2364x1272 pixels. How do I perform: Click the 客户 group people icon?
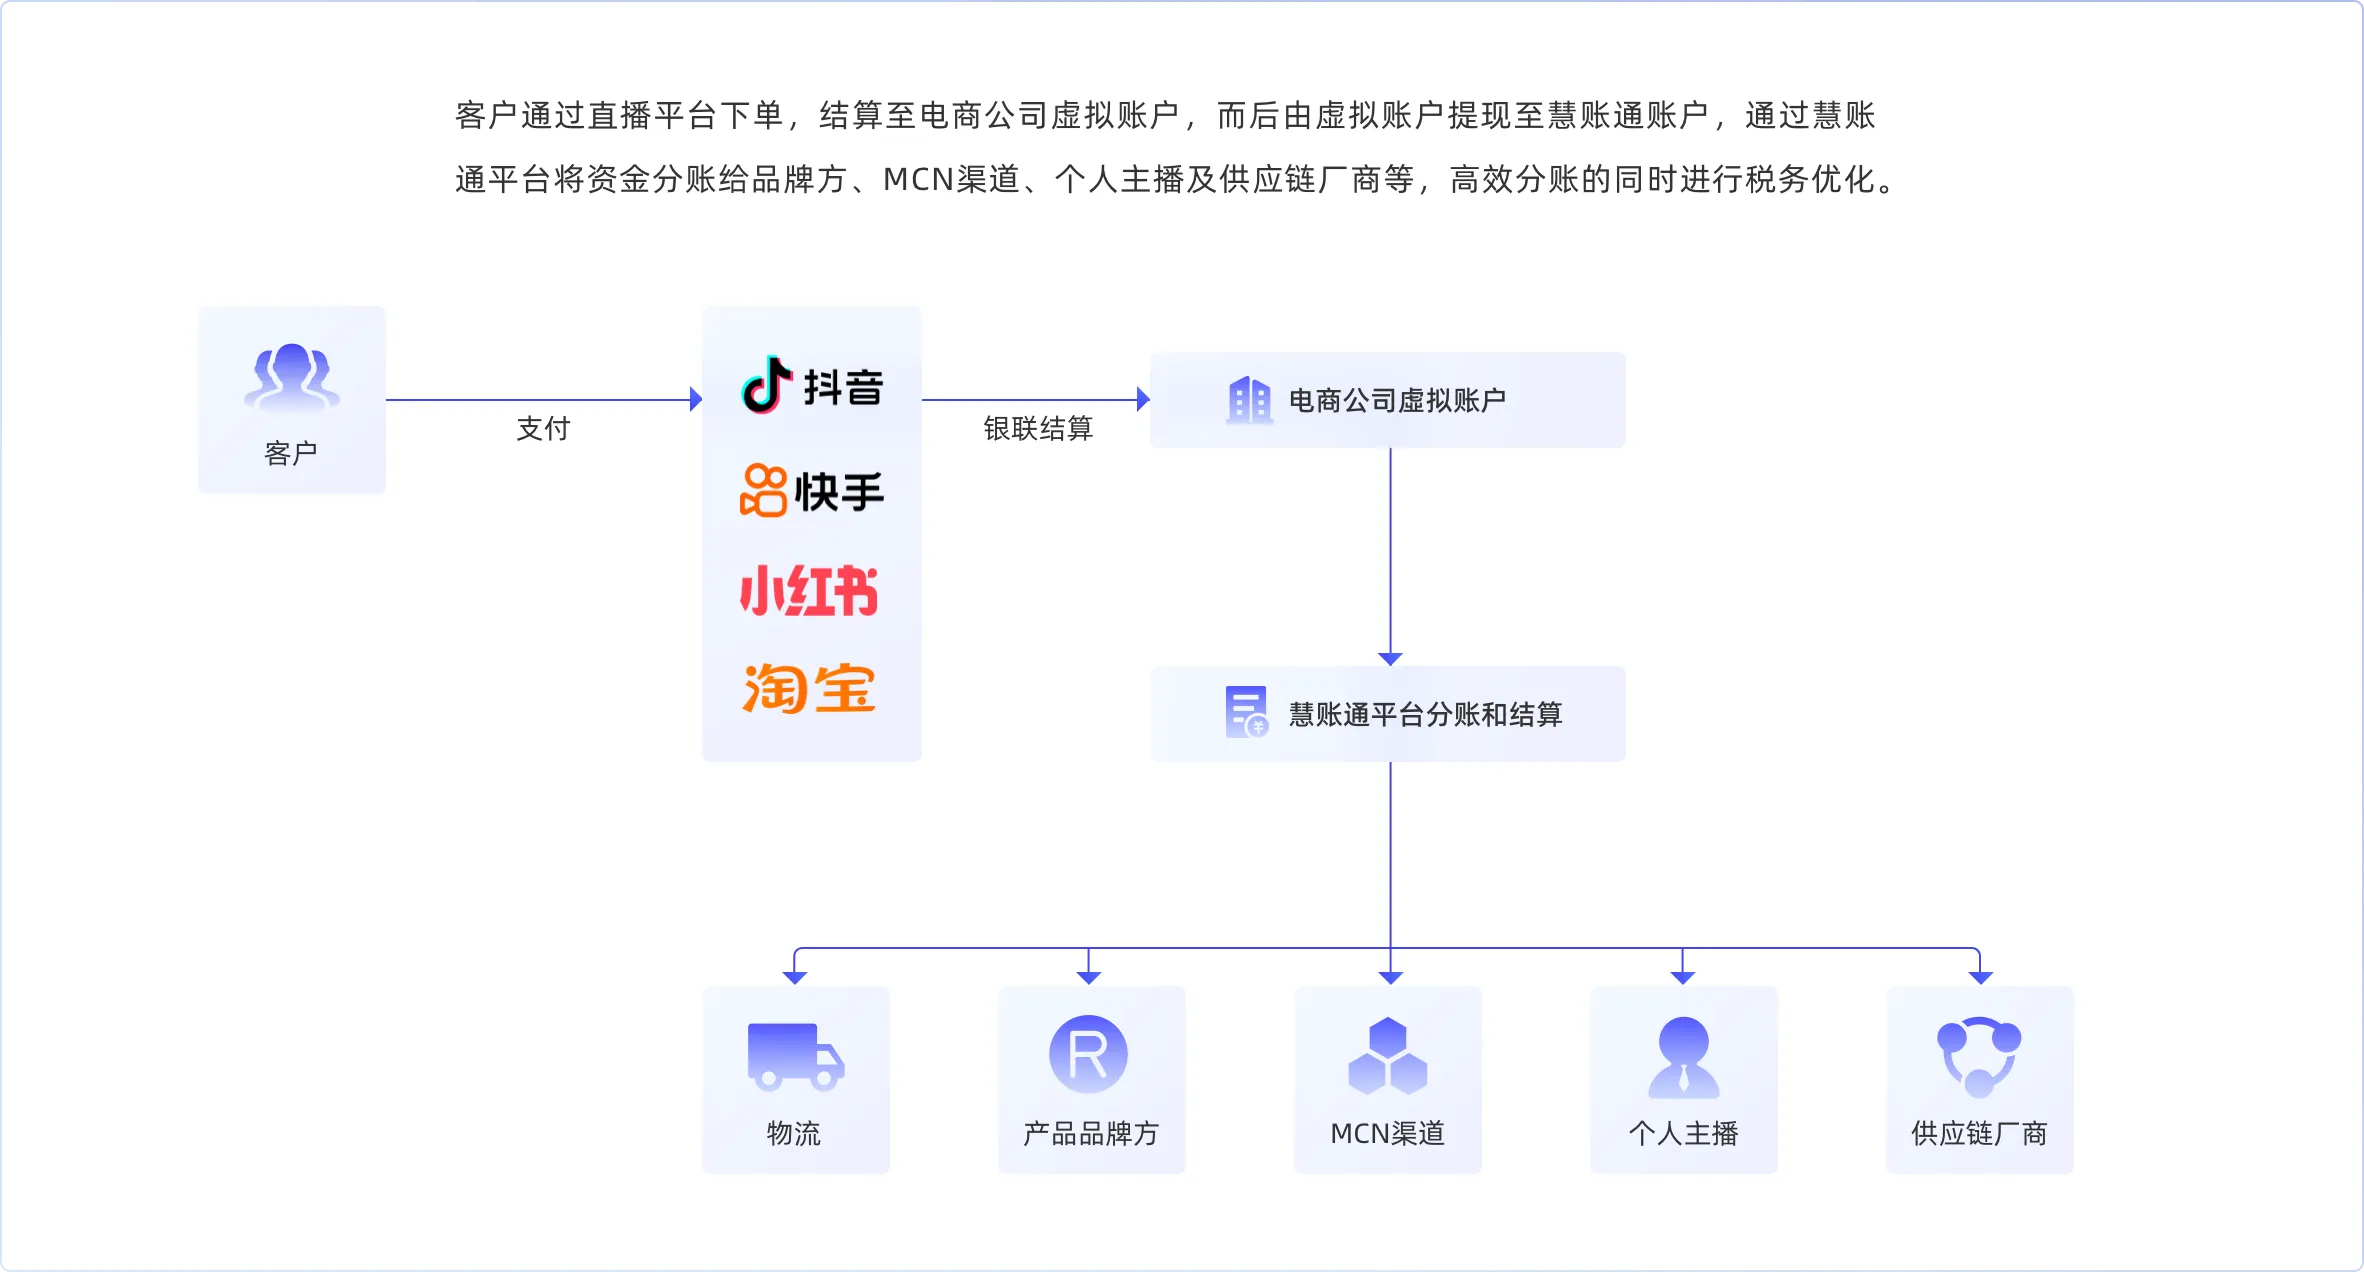point(291,377)
